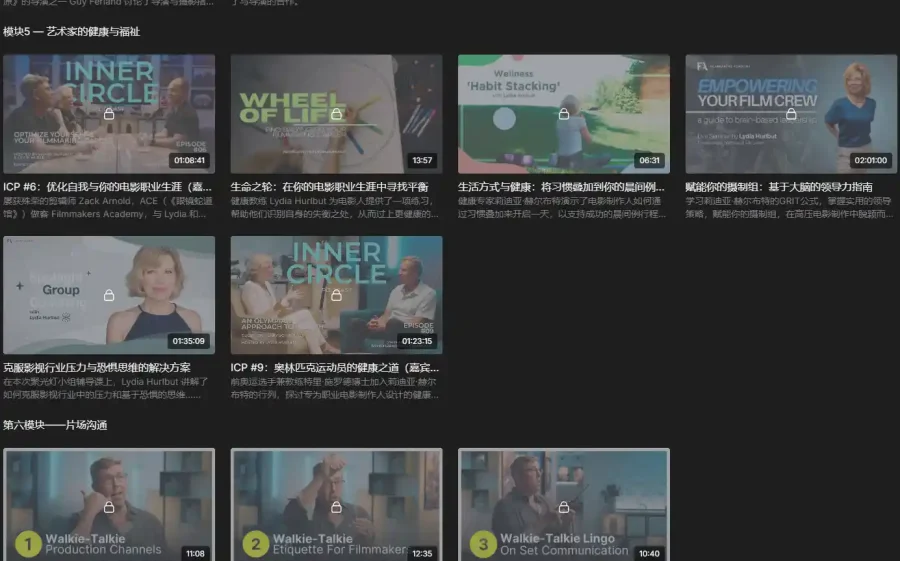900x561 pixels.
Task: Open the Wellness Habit Stacking video thumbnail
Action: [564, 114]
